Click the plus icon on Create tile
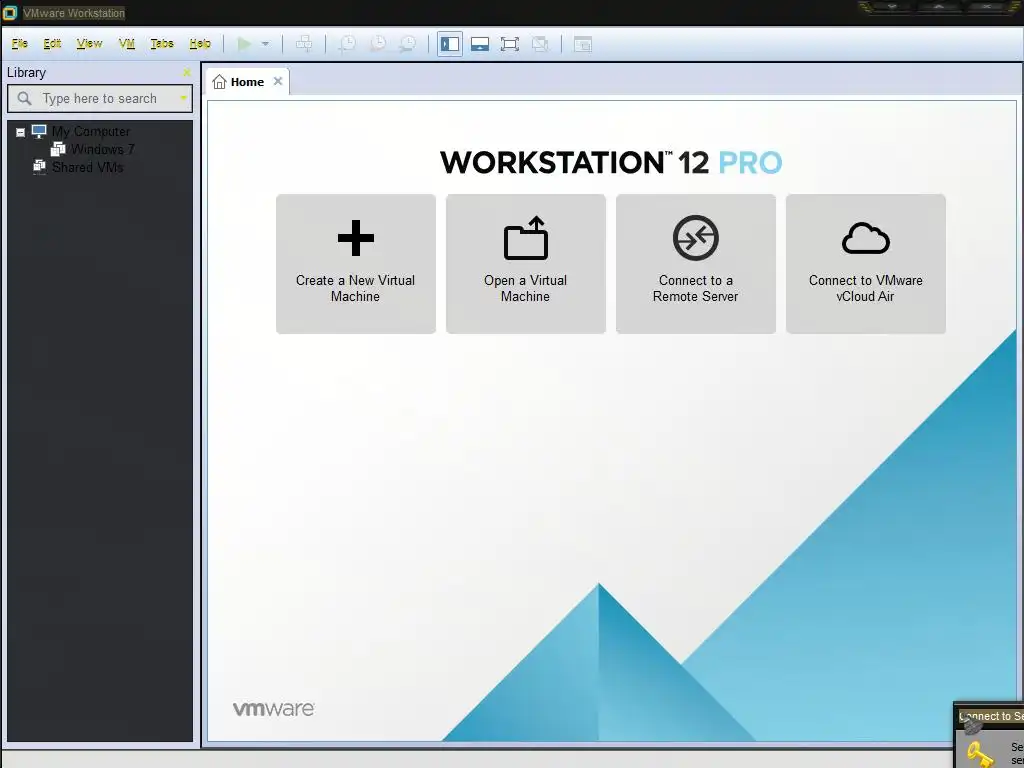1024x768 pixels. click(x=356, y=238)
